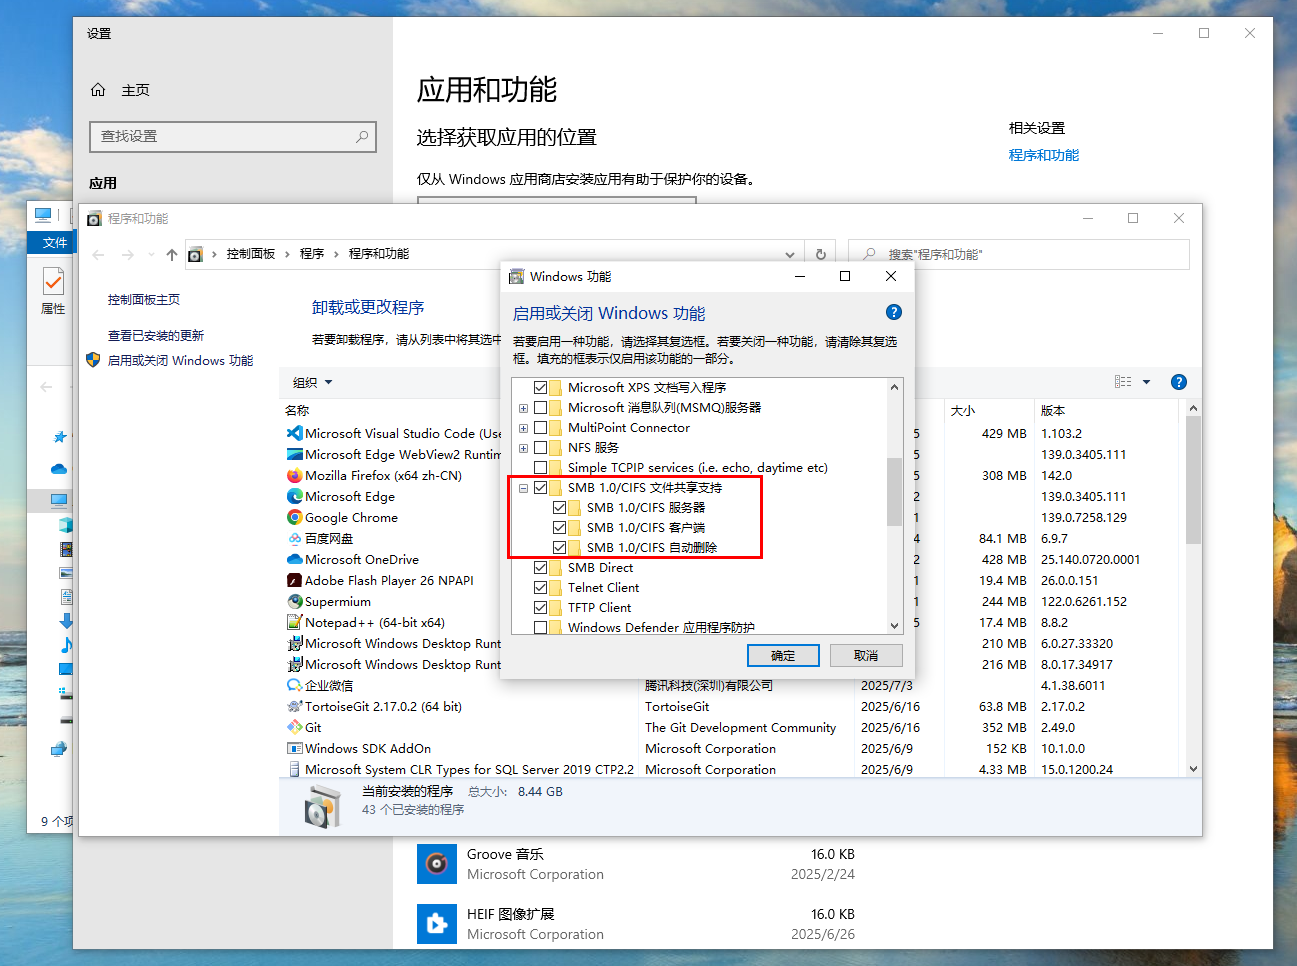The image size is (1297, 966).
Task: Focus the 搜索"程序和功能" search box
Action: (1019, 254)
